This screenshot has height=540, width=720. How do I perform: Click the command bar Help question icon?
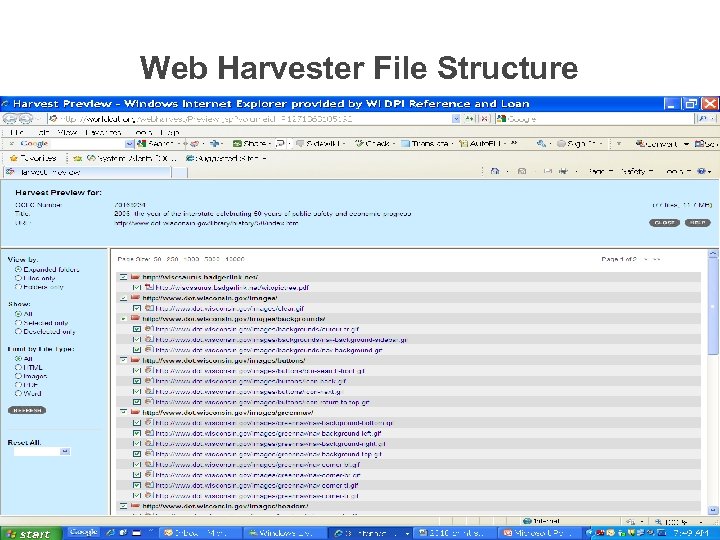(x=701, y=171)
